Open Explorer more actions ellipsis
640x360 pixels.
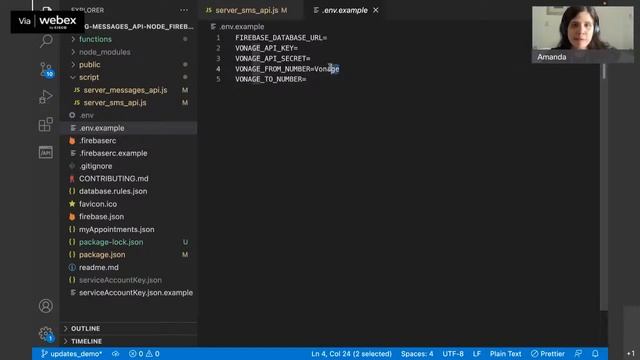coord(184,10)
